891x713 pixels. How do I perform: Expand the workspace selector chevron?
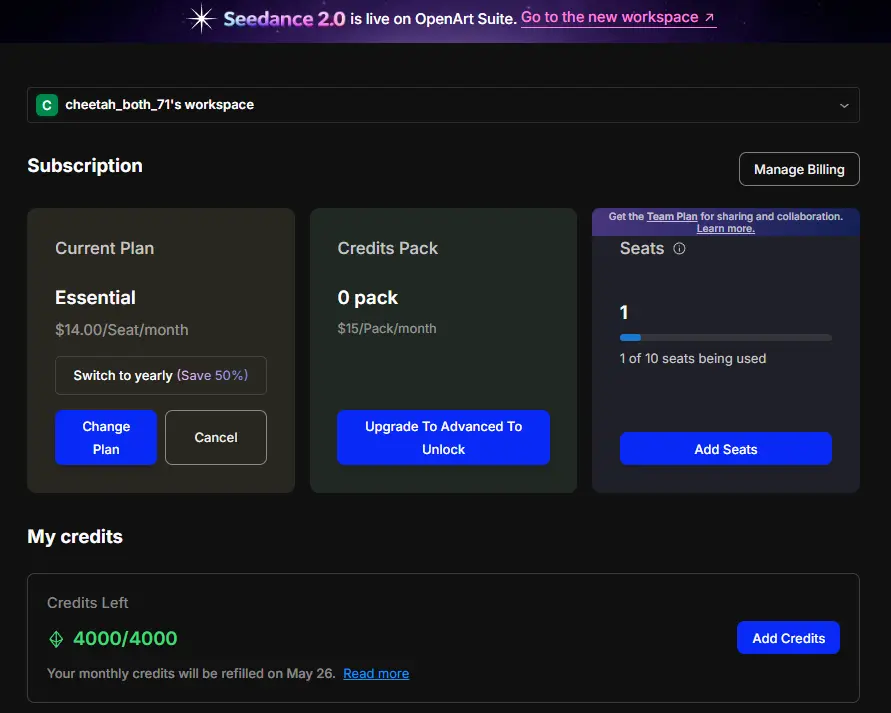pyautogui.click(x=844, y=106)
